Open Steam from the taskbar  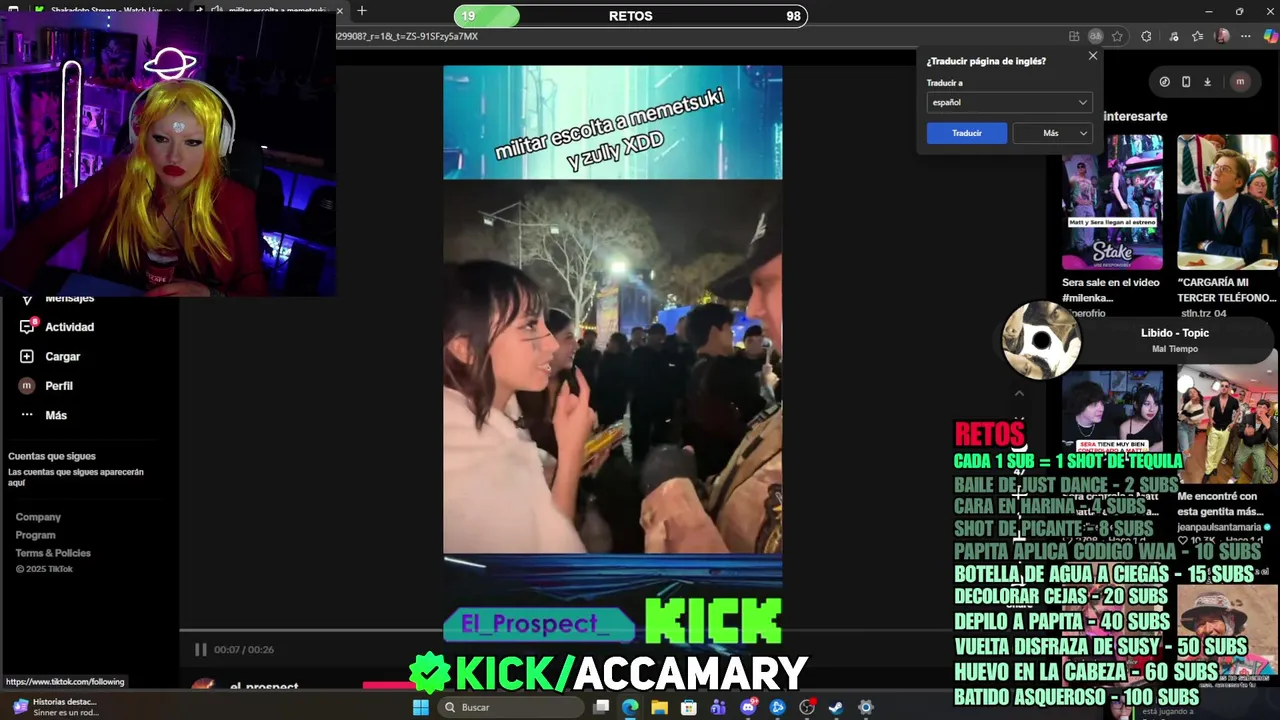836,707
